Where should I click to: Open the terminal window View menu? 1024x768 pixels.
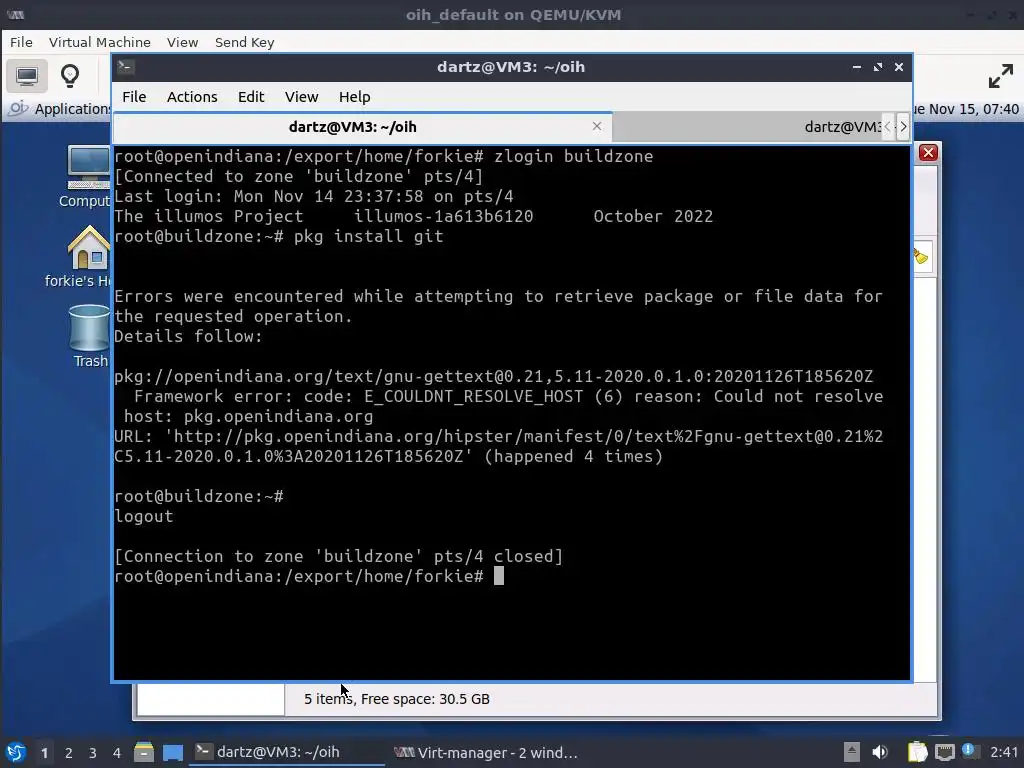[x=301, y=97]
